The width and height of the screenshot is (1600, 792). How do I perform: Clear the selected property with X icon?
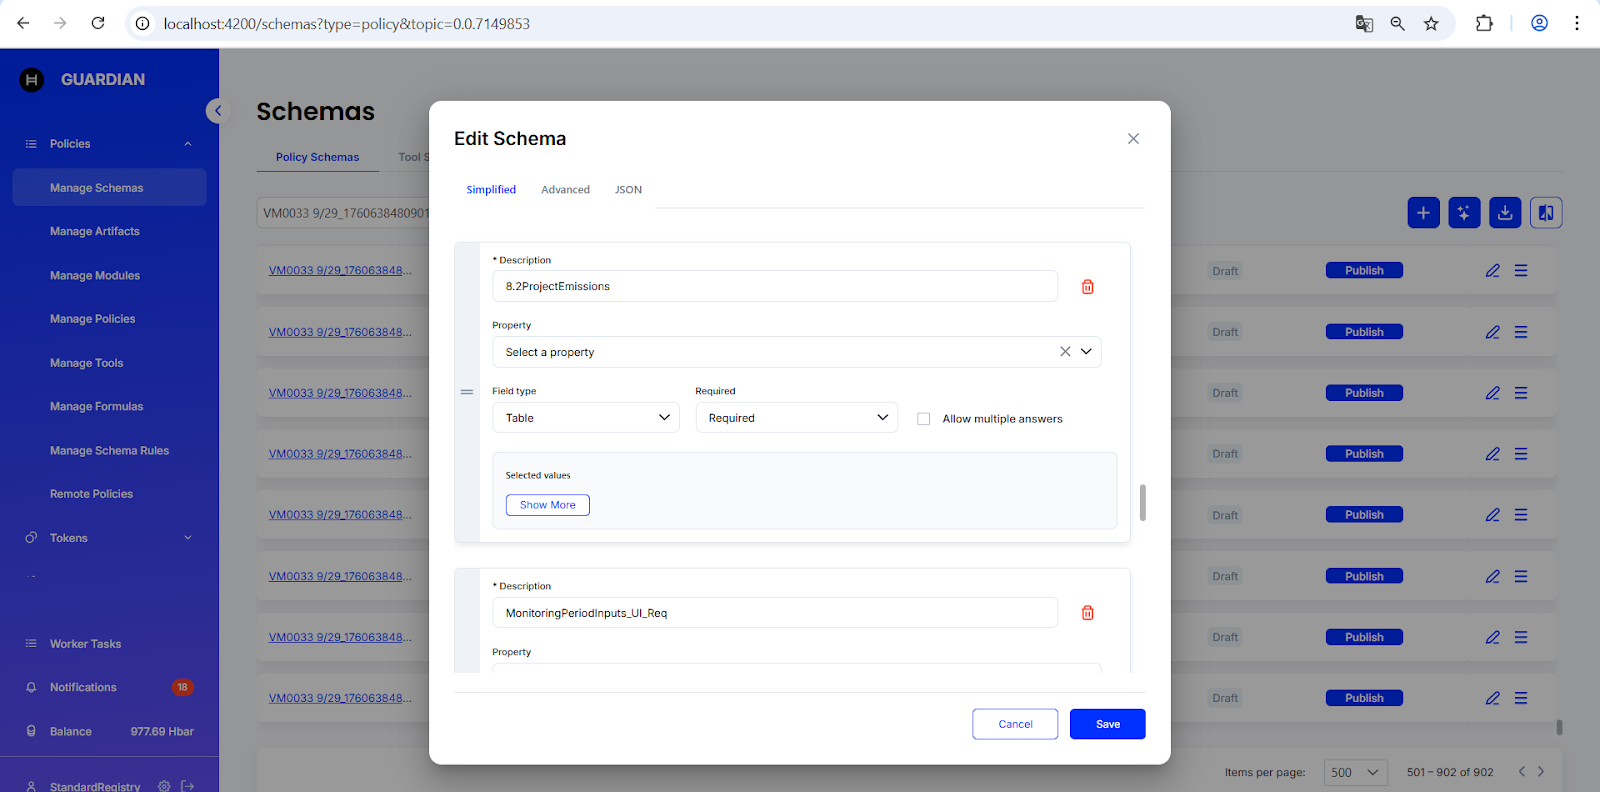pos(1065,352)
